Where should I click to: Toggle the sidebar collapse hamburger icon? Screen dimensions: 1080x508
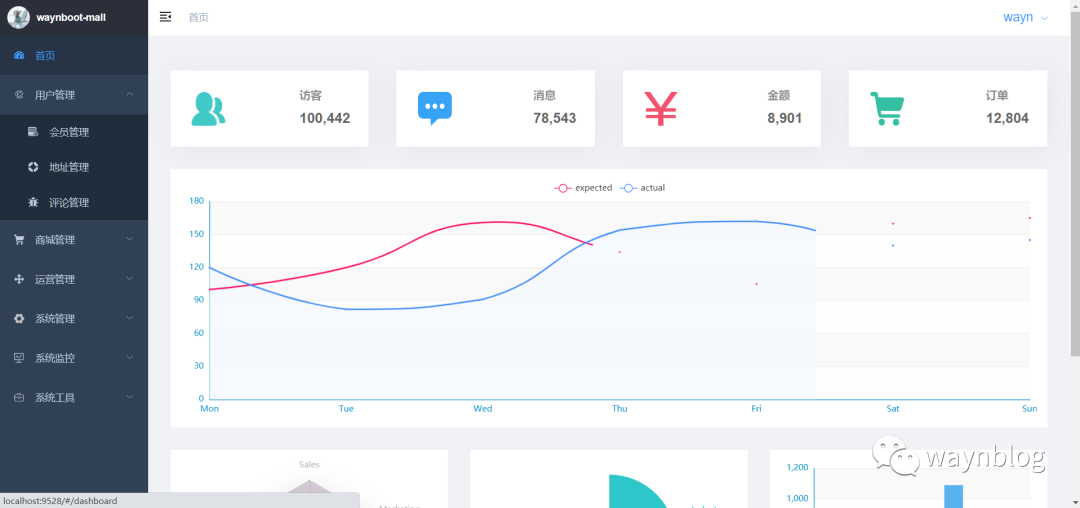click(165, 17)
